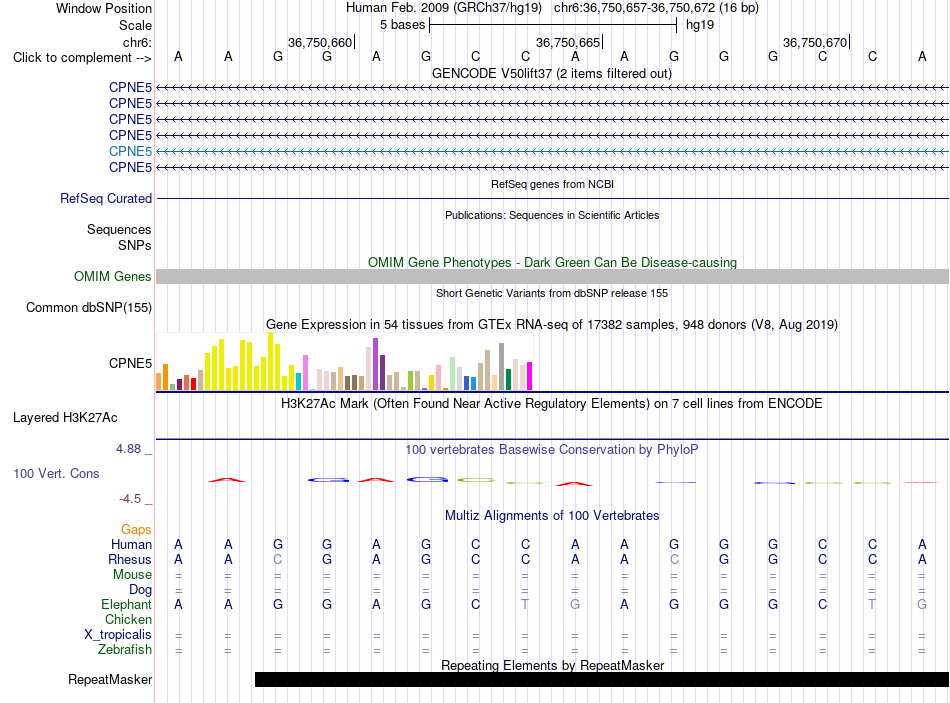Click the Common dbSNP(155) track label
This screenshot has width=950, height=703.
(89, 307)
